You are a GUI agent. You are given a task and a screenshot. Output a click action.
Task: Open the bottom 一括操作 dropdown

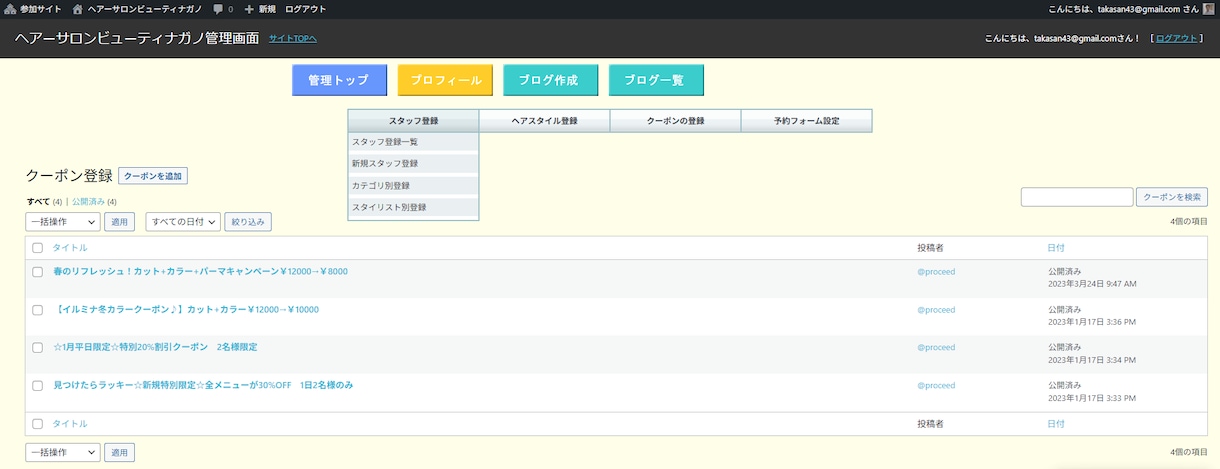(63, 453)
